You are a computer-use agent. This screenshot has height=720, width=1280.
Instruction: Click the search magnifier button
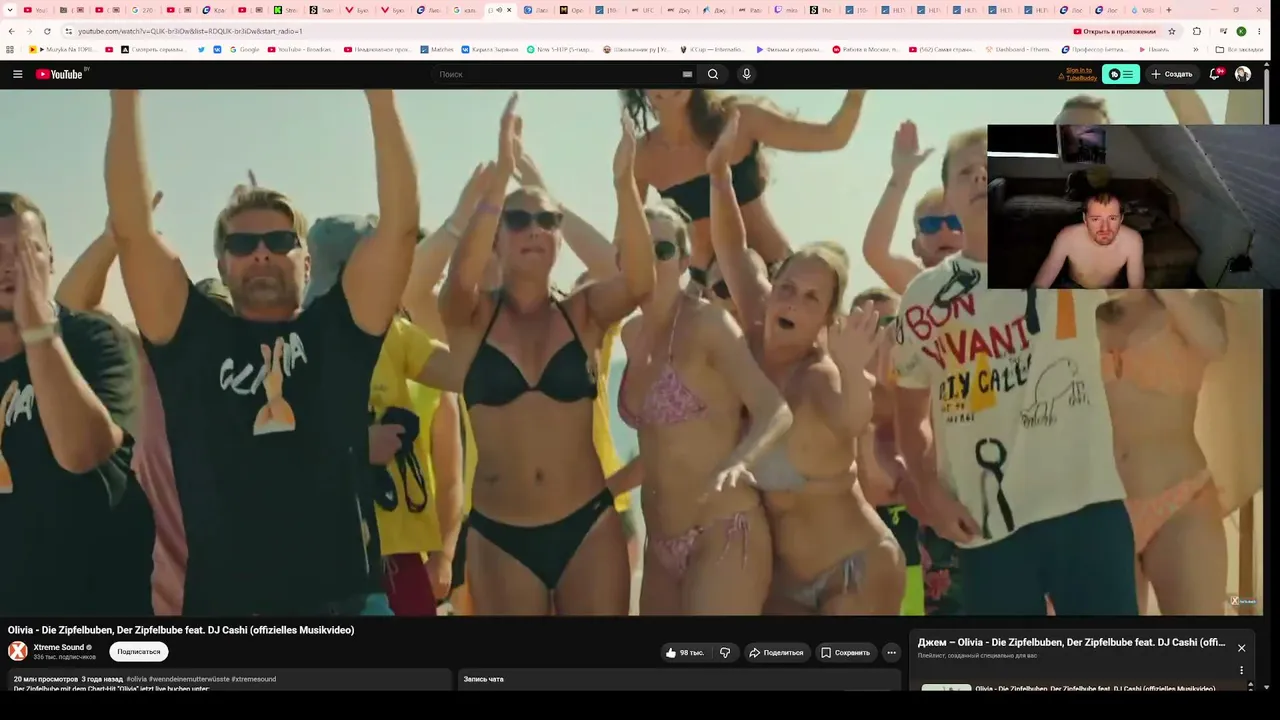pos(713,74)
